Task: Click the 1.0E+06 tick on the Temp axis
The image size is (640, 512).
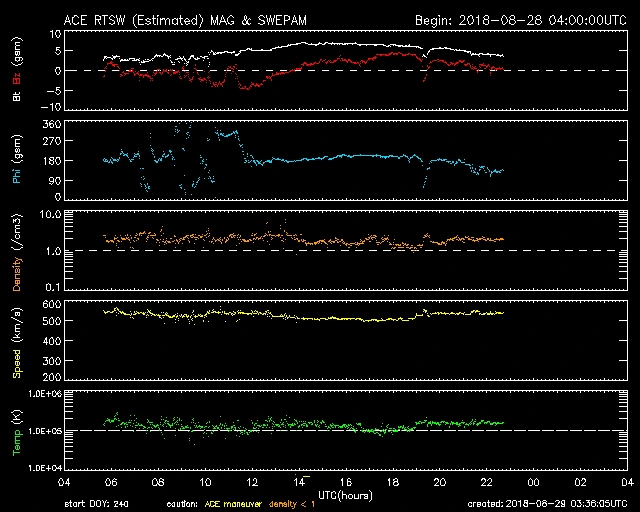Action: pos(45,394)
